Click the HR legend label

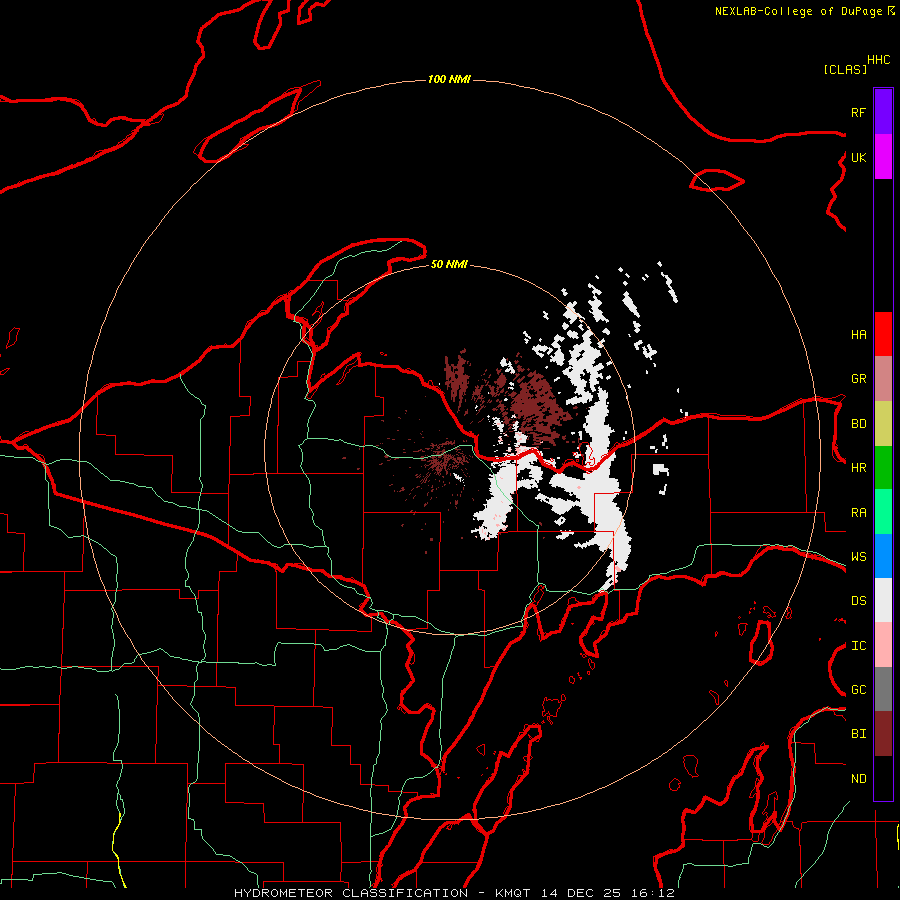coord(858,468)
